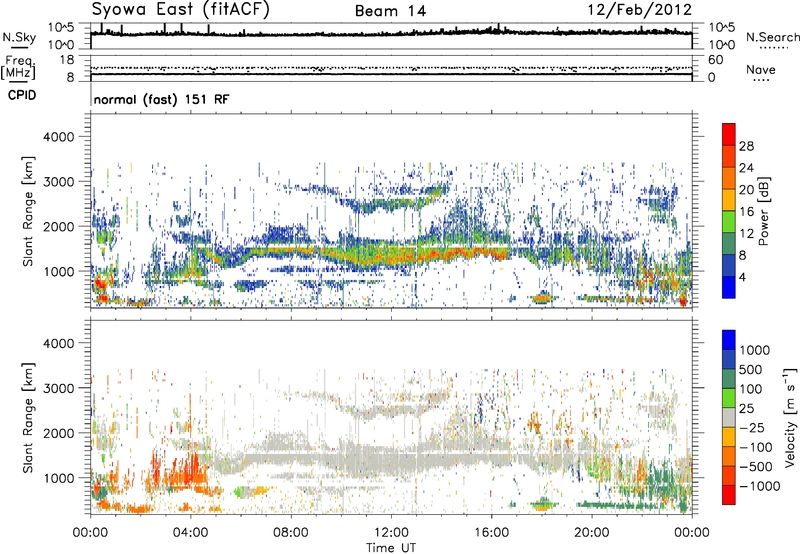Click the '-25' tick on the velocity colorbar
This screenshot has width=800, height=554.
(x=754, y=427)
